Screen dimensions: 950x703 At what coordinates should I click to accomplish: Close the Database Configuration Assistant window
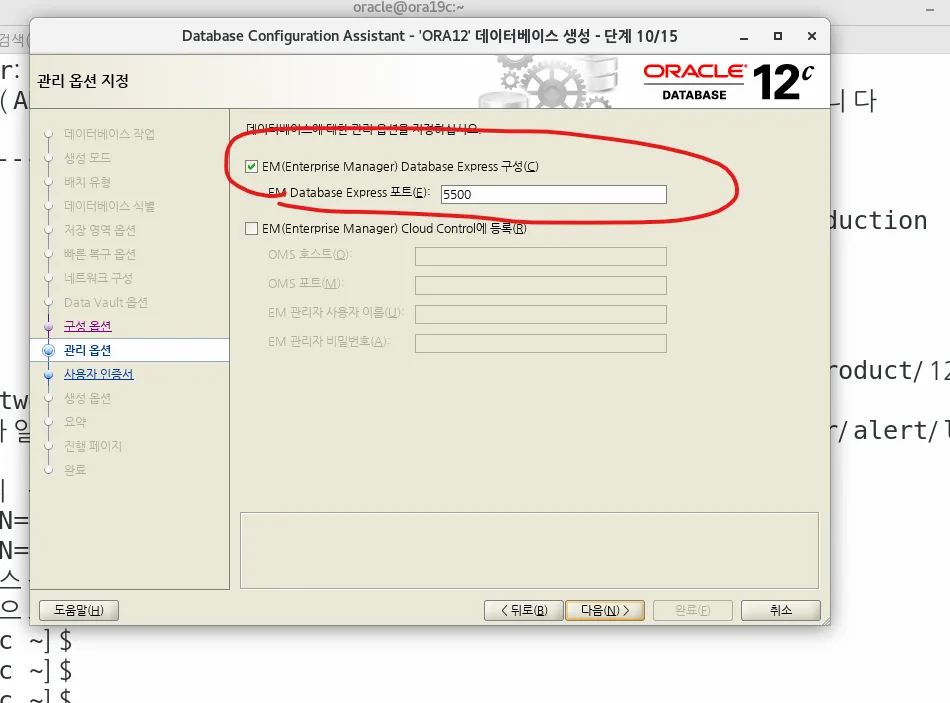tap(812, 36)
